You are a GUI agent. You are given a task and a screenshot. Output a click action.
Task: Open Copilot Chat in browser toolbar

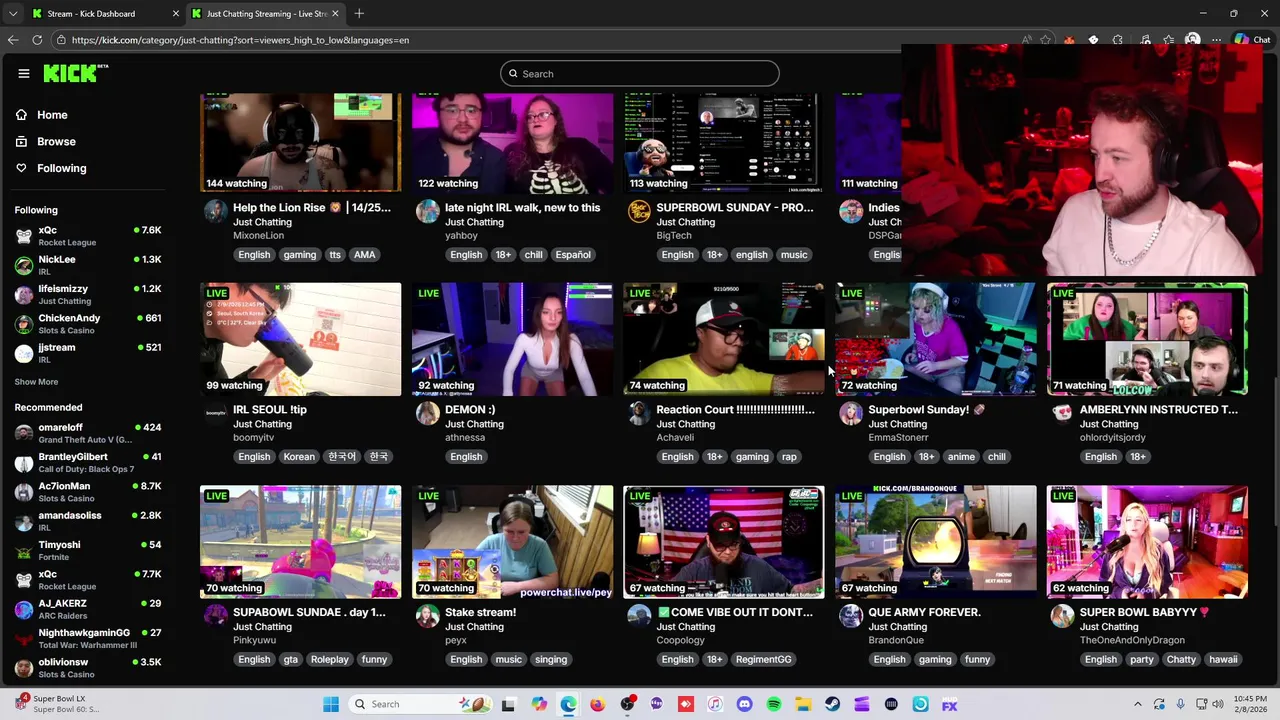click(1252, 40)
